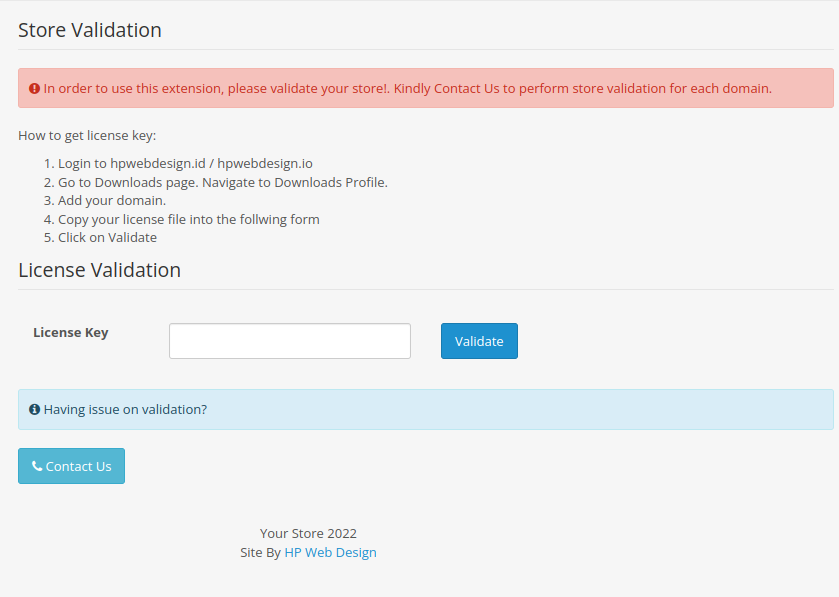Select the red store validation warning text

coord(407,89)
